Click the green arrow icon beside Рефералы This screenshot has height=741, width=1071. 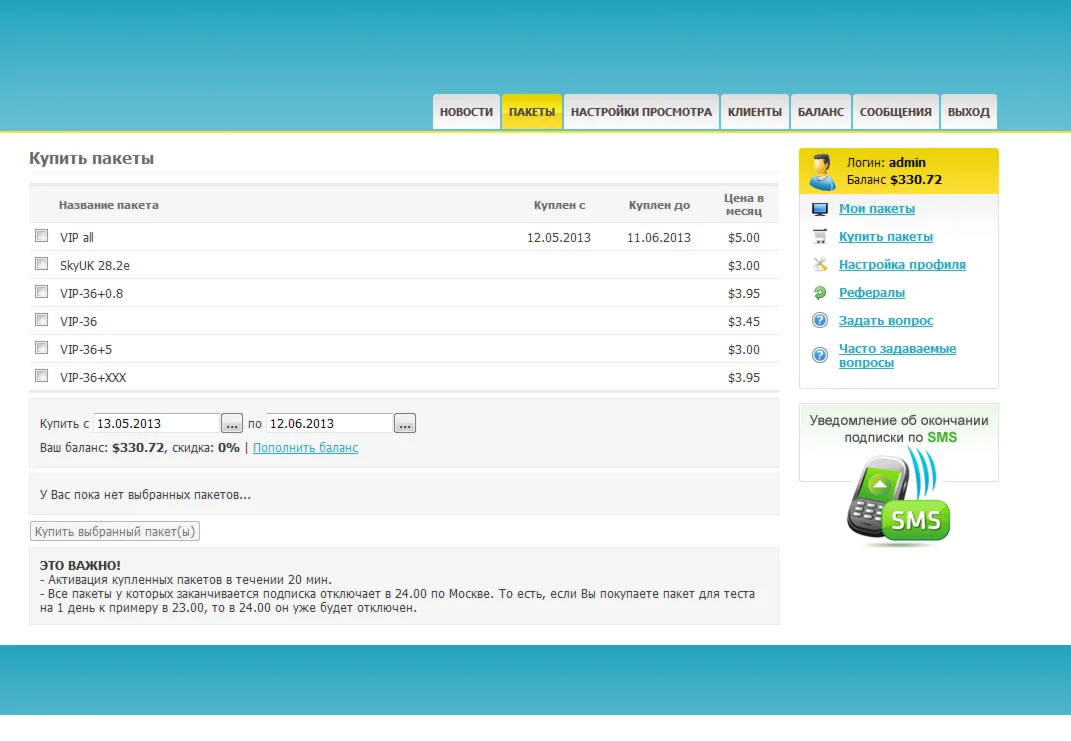(x=820, y=293)
